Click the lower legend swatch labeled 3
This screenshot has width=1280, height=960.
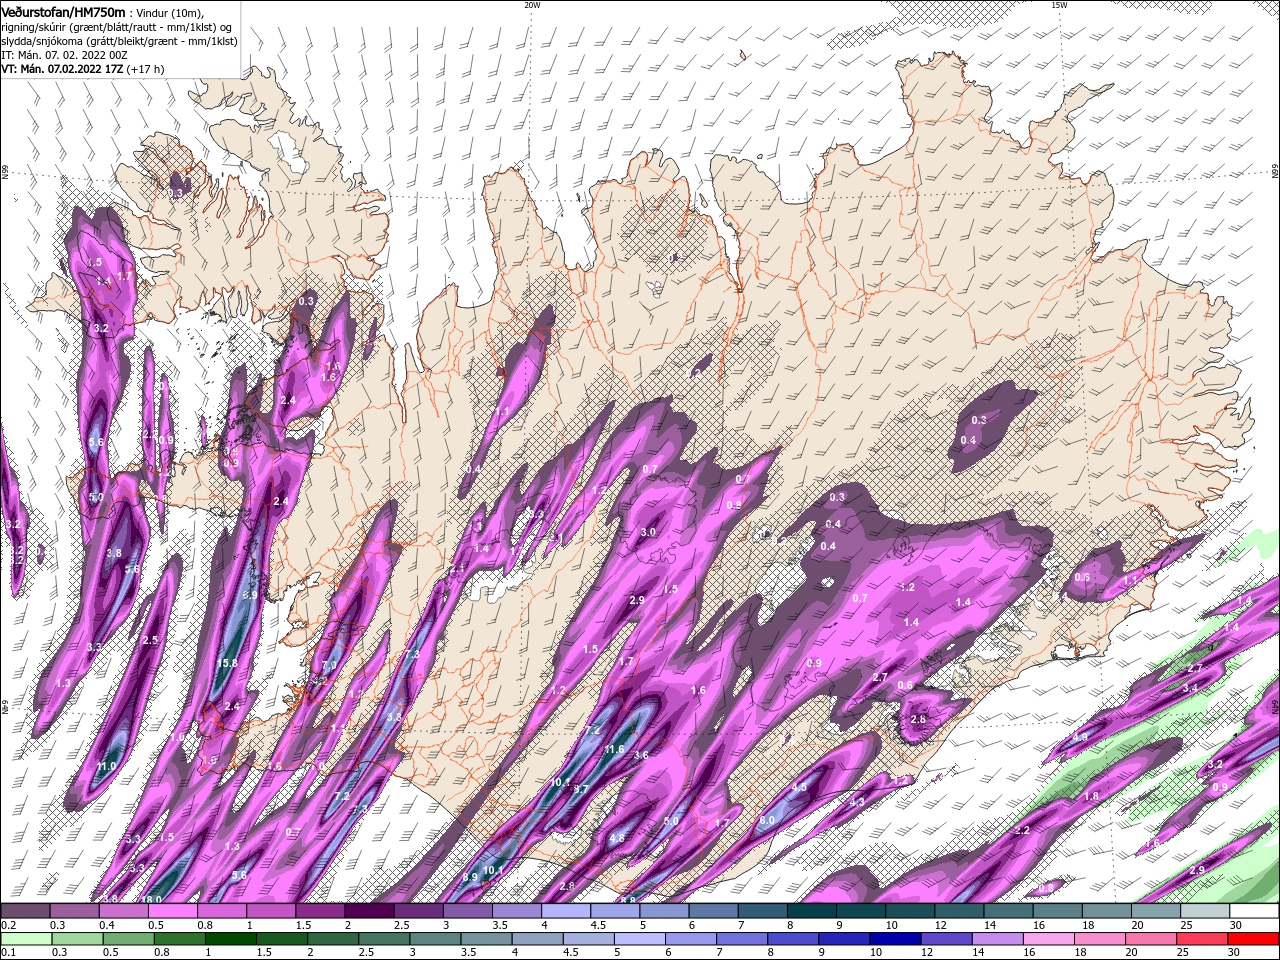coord(434,939)
